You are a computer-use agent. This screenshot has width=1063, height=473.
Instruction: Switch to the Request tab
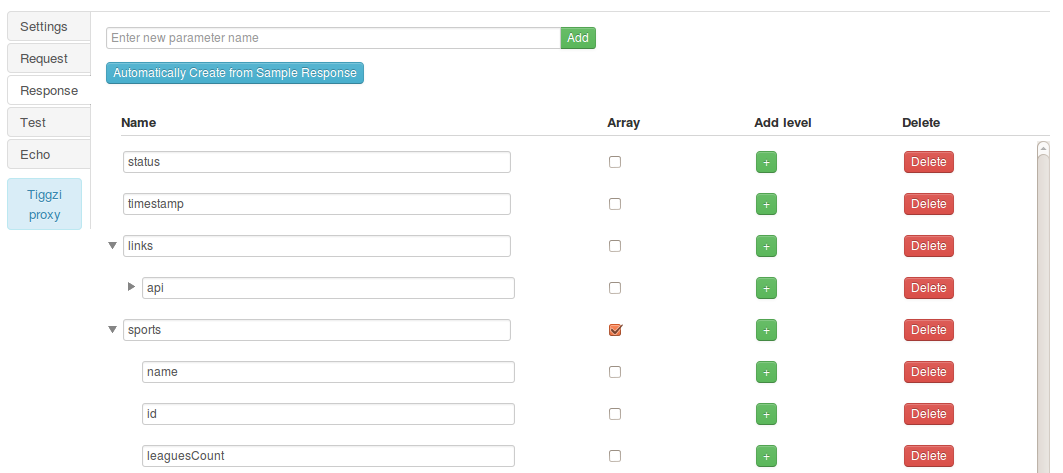[44, 59]
